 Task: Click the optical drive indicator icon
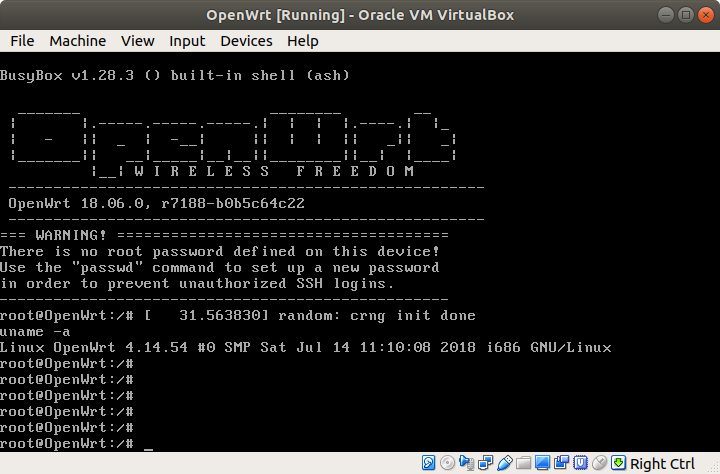pos(447,463)
